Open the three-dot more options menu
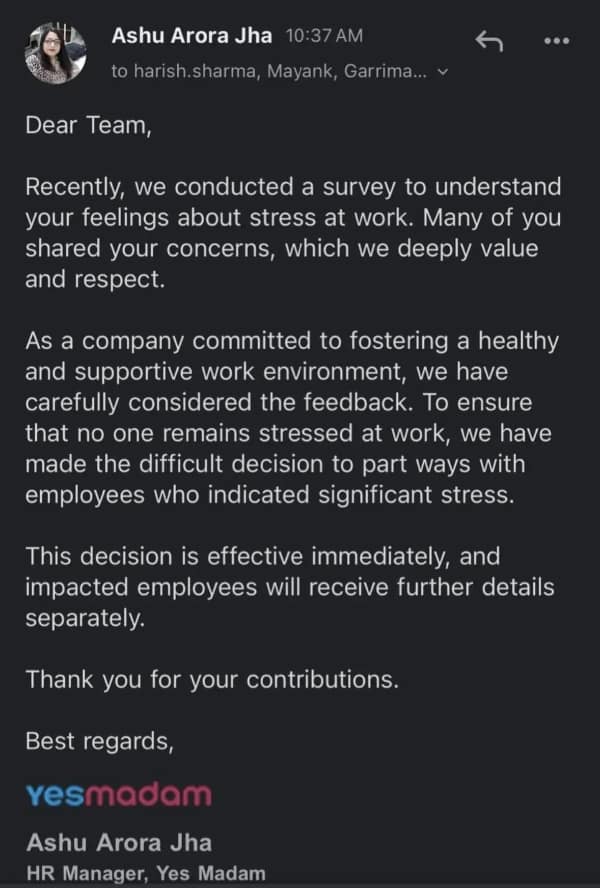Screen dimensions: 600x888 [x=556, y=41]
